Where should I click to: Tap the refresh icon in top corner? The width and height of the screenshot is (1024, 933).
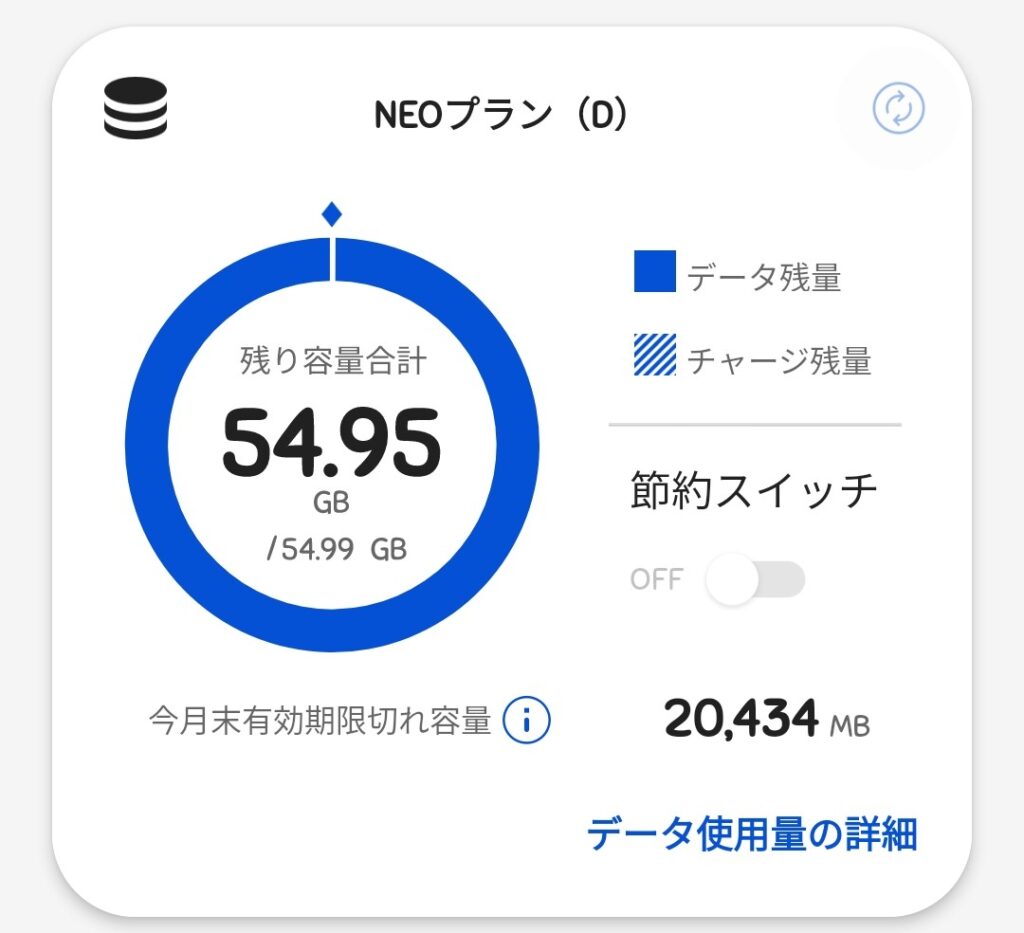click(x=898, y=108)
